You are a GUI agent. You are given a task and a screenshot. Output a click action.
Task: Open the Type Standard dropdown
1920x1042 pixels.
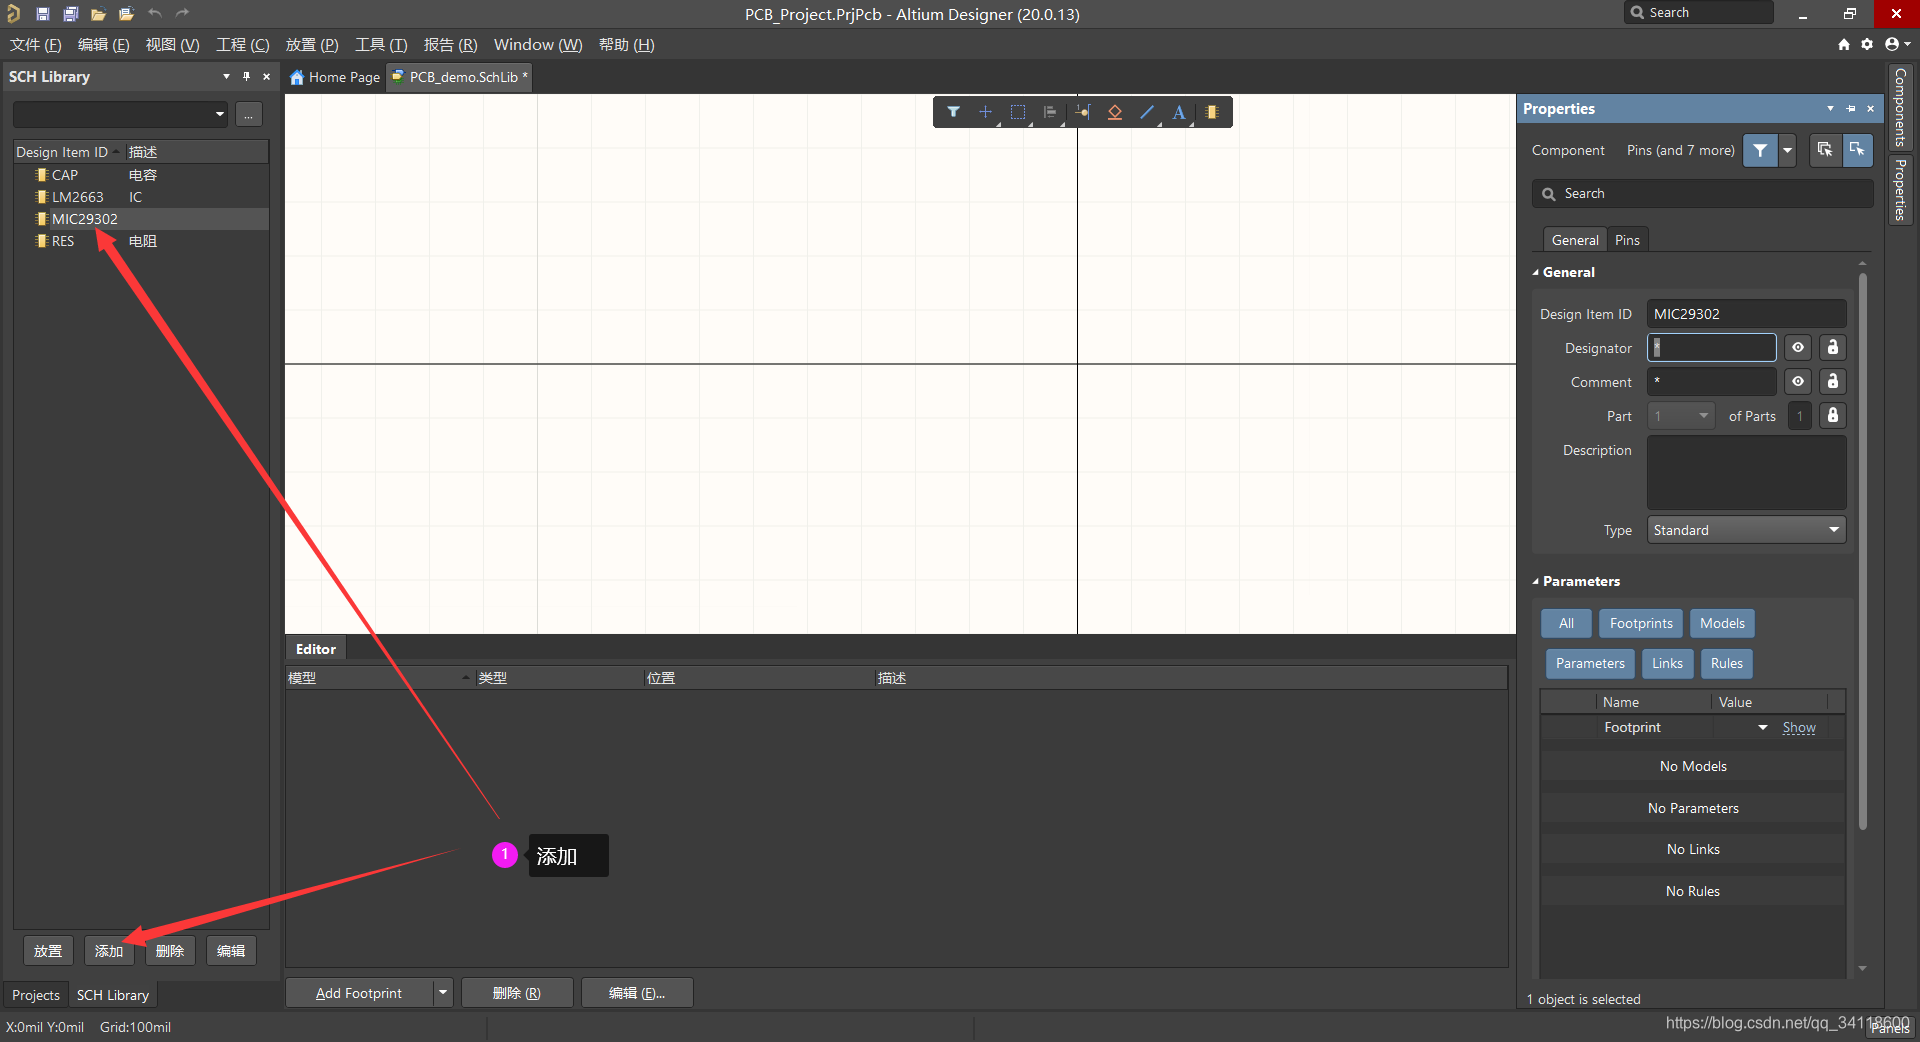click(x=1746, y=530)
